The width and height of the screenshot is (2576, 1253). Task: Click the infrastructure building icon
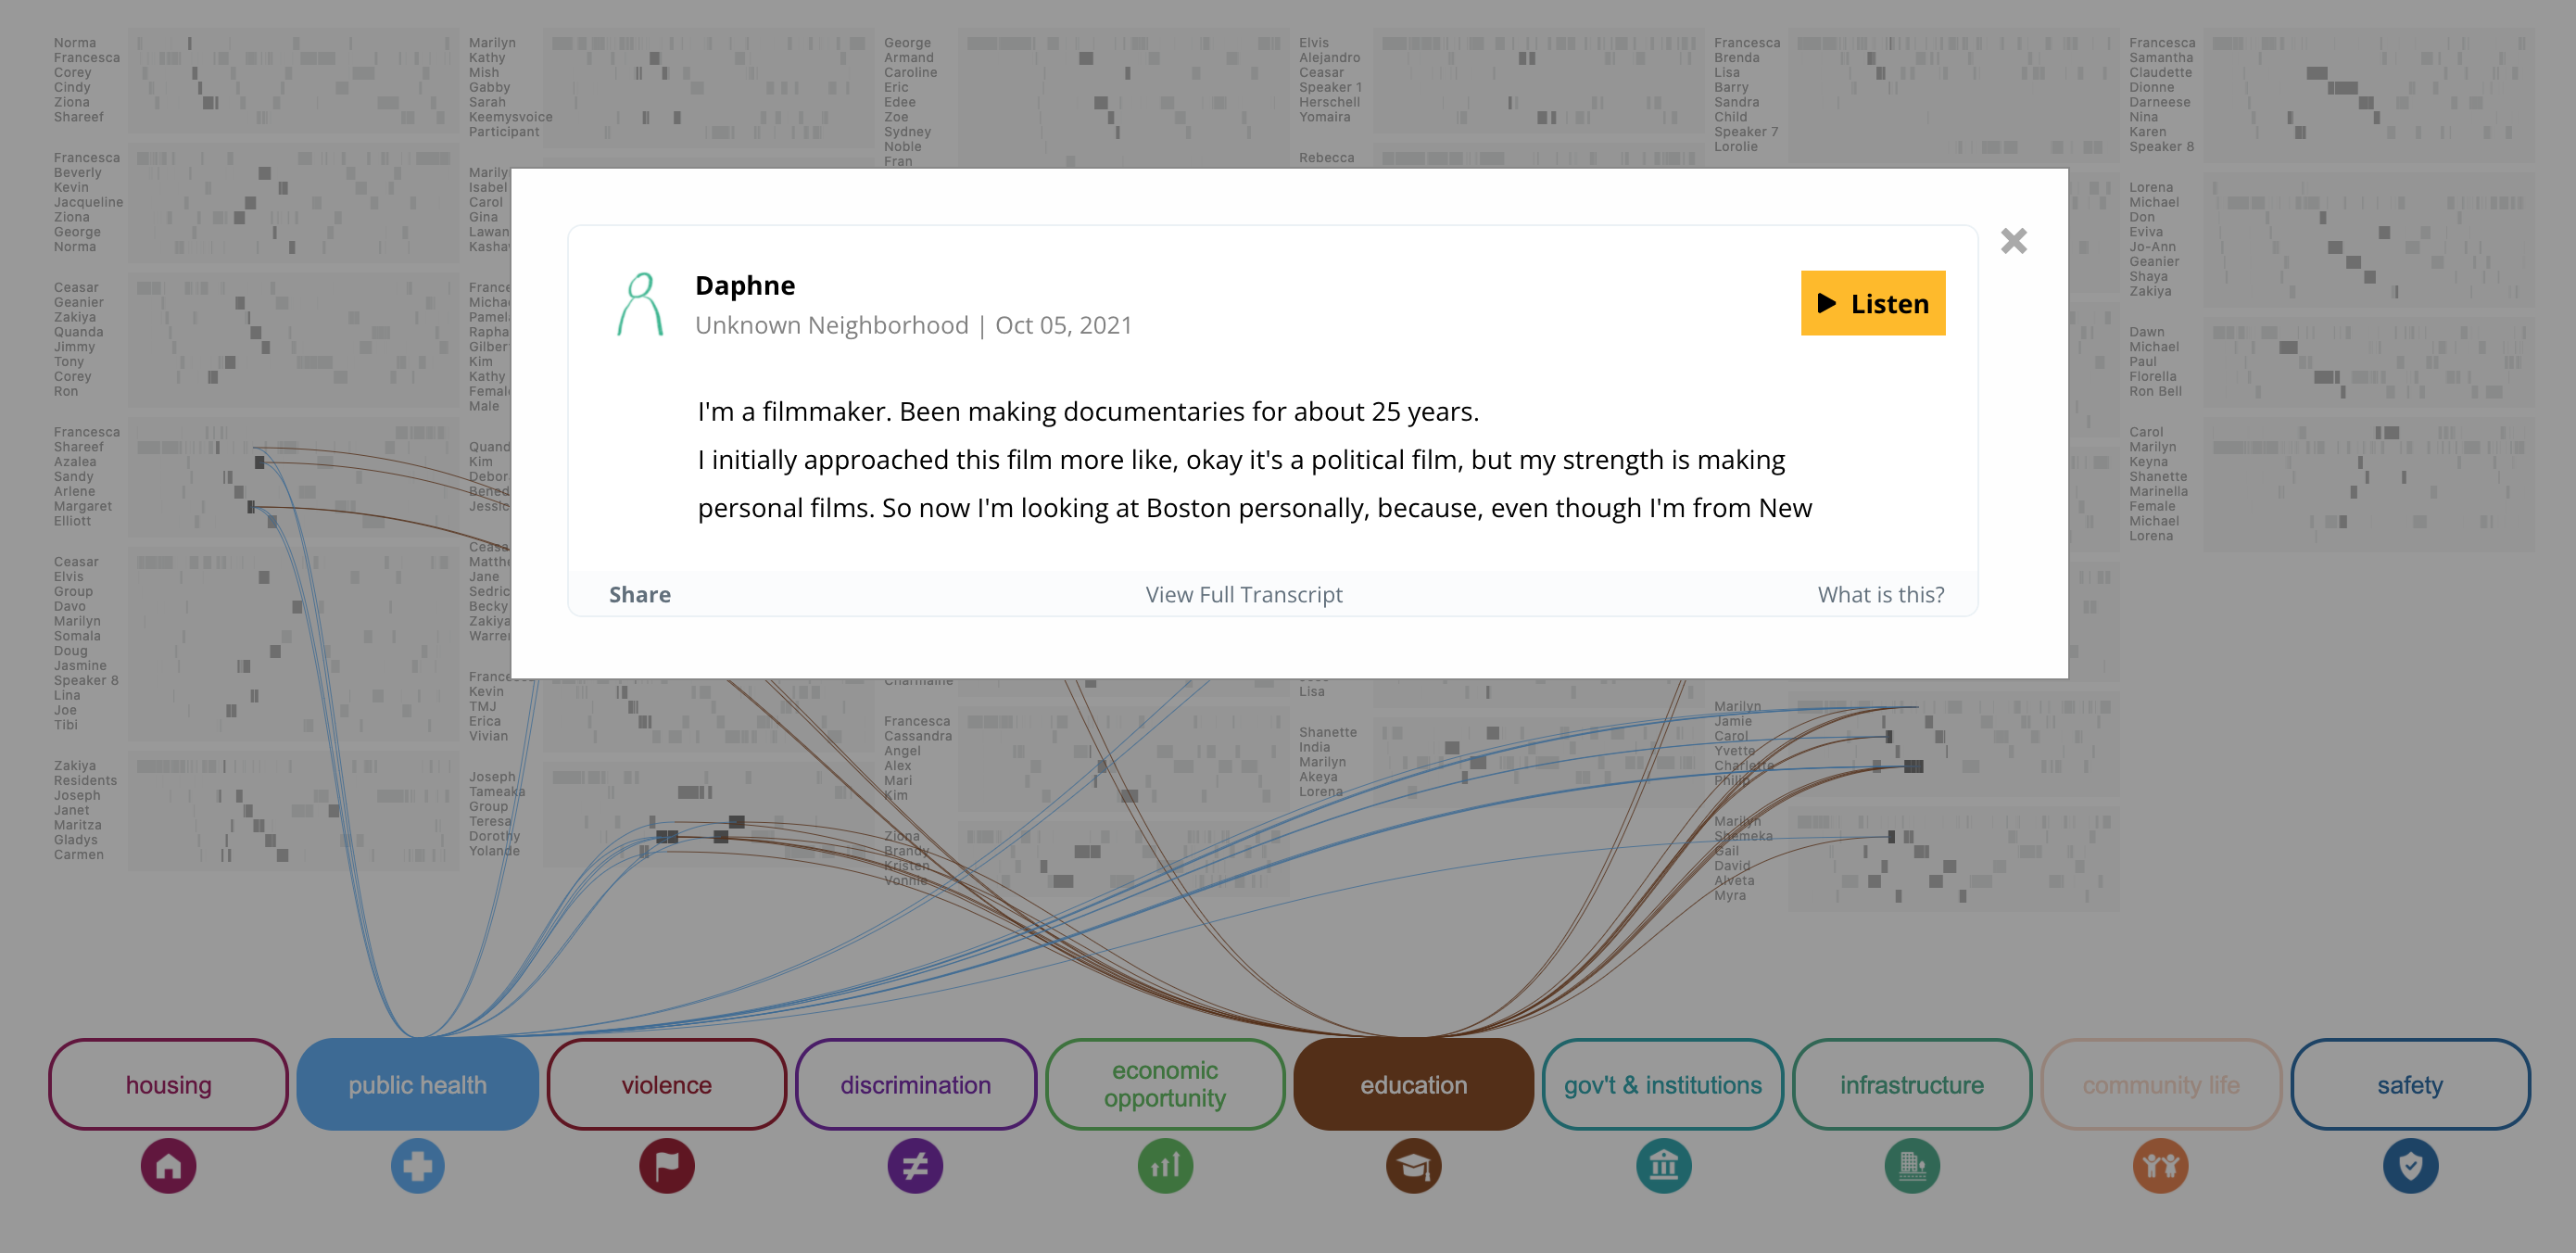1912,1166
